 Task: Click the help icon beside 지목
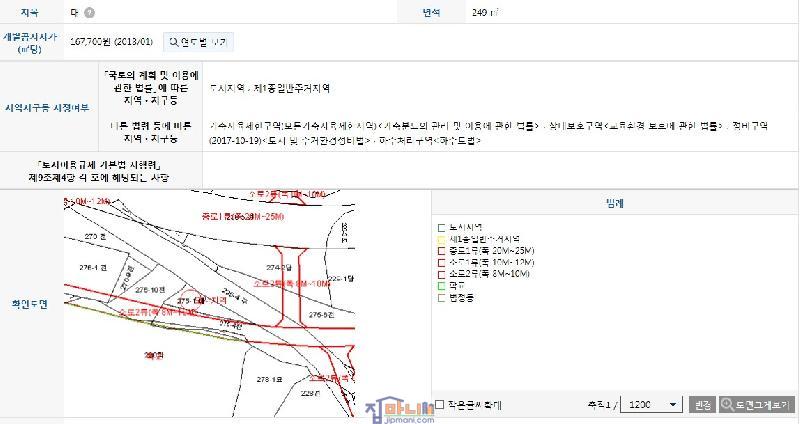(90, 13)
